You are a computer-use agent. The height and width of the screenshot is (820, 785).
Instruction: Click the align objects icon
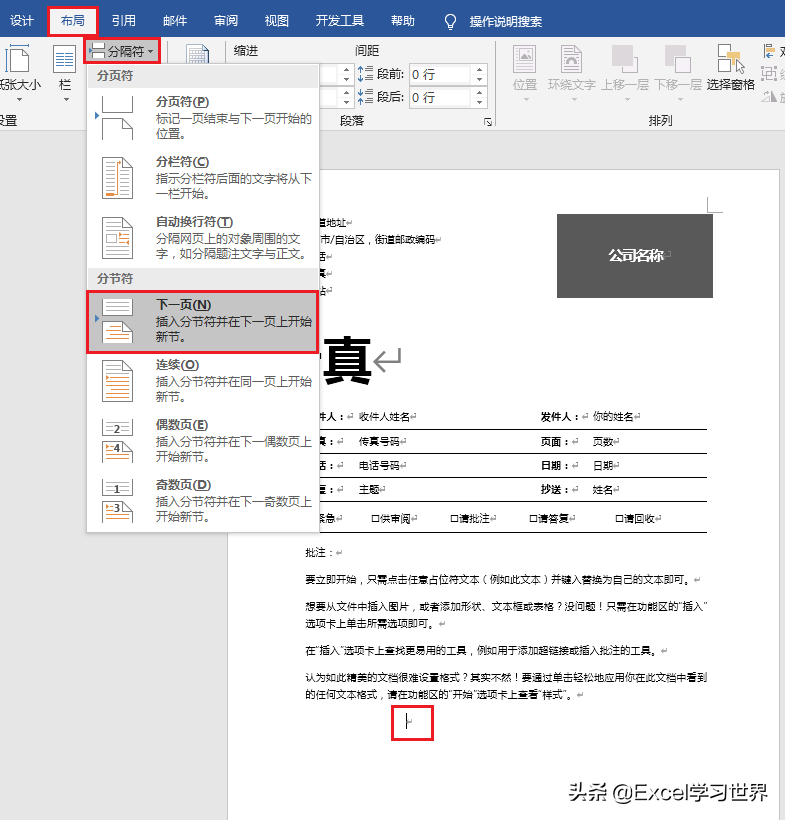[x=769, y=51]
